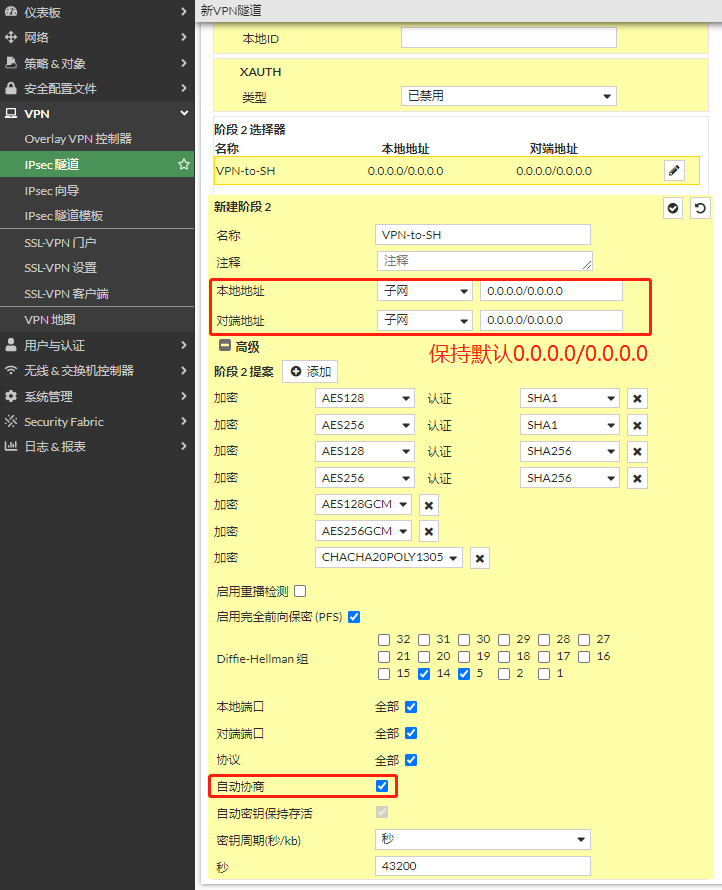Collapse the 高级 section

click(226, 347)
